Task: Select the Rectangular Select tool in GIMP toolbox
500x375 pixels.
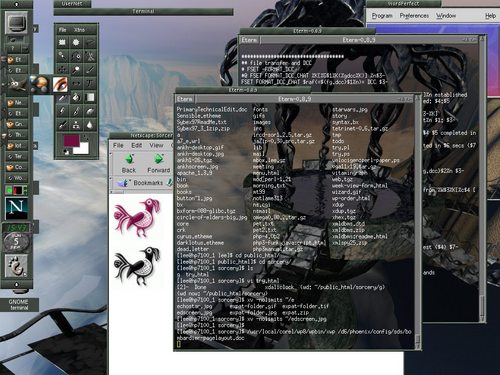Action: coord(62,42)
